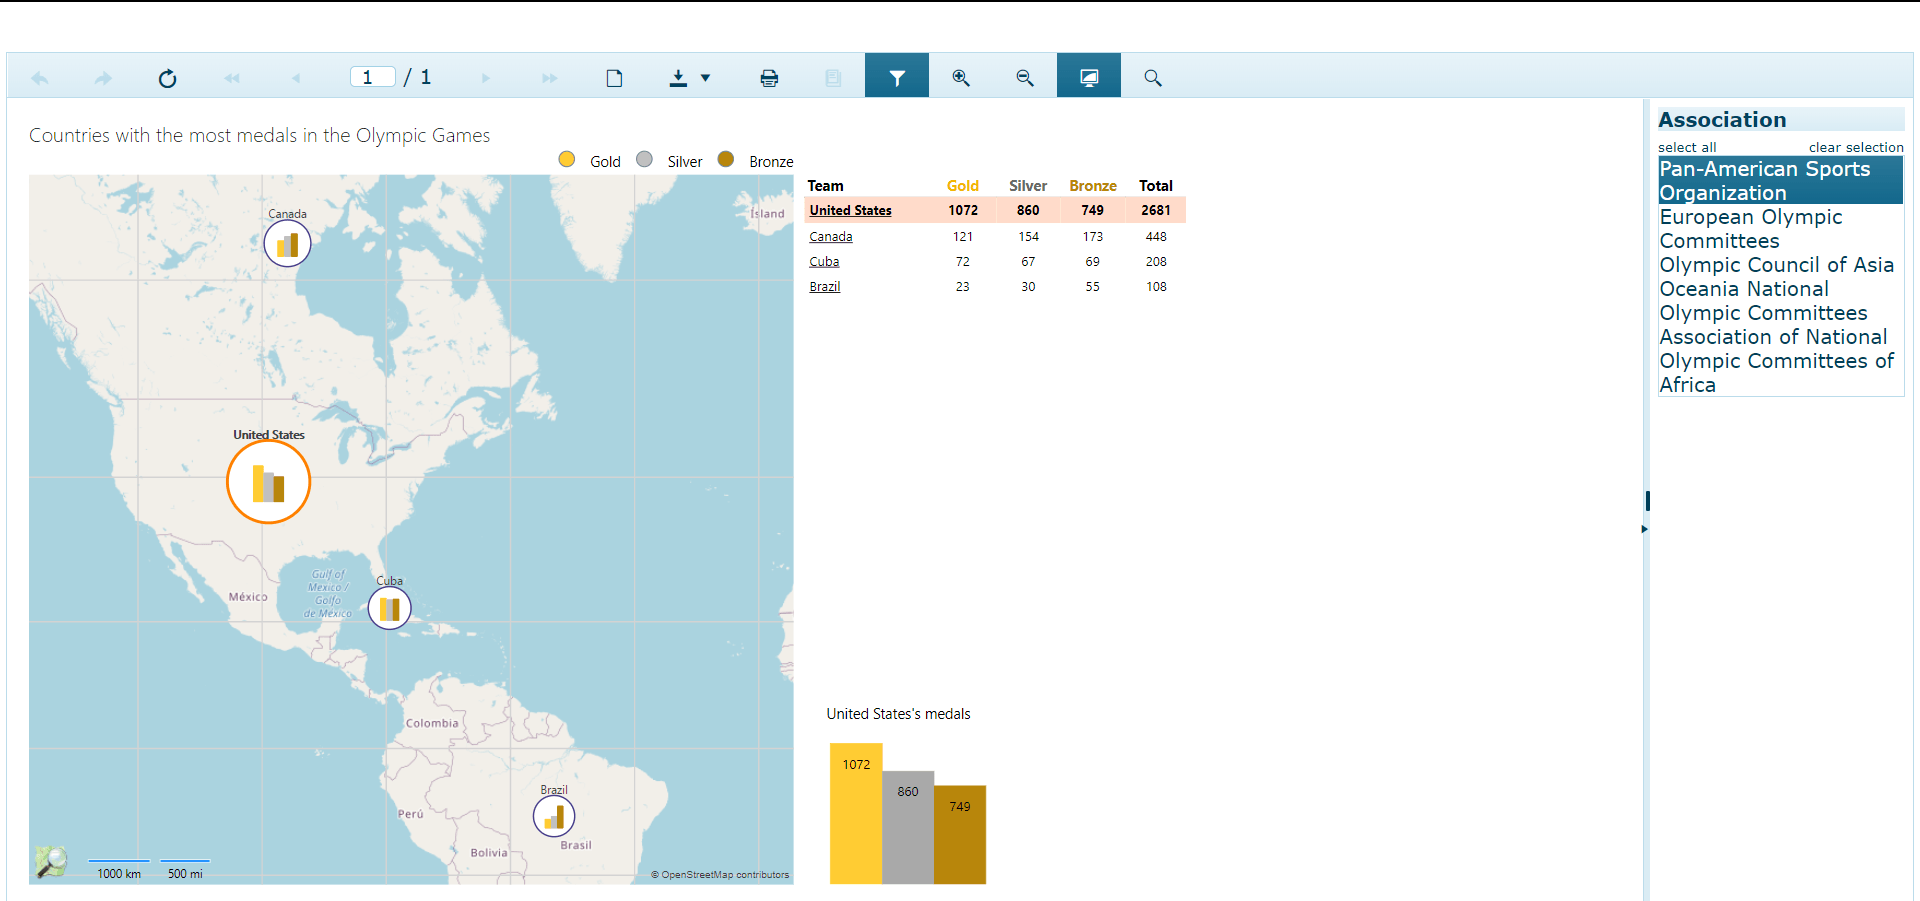The width and height of the screenshot is (1920, 901).
Task: Go to first page of report
Action: tap(232, 78)
